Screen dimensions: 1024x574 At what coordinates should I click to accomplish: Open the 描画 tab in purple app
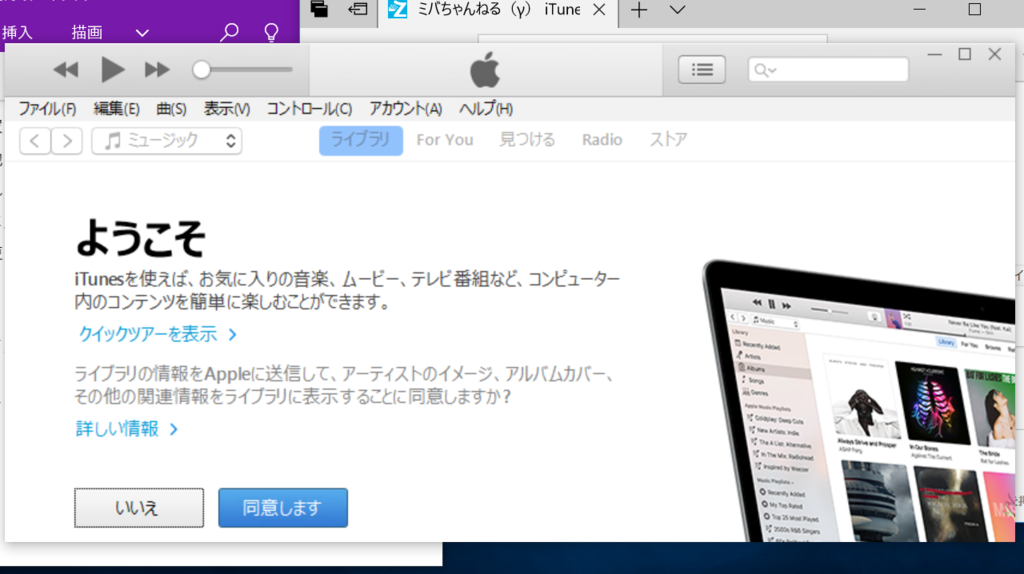click(87, 32)
